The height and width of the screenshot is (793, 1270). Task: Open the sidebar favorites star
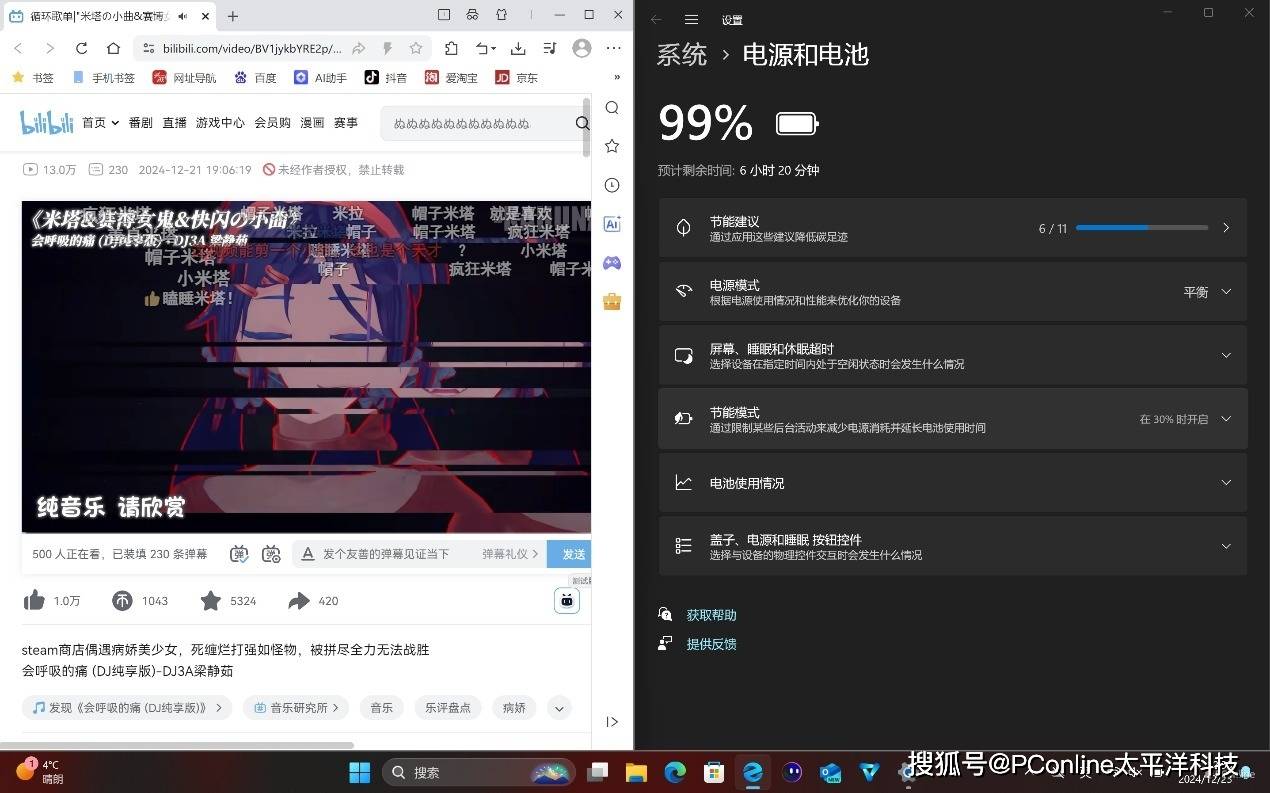tap(612, 146)
